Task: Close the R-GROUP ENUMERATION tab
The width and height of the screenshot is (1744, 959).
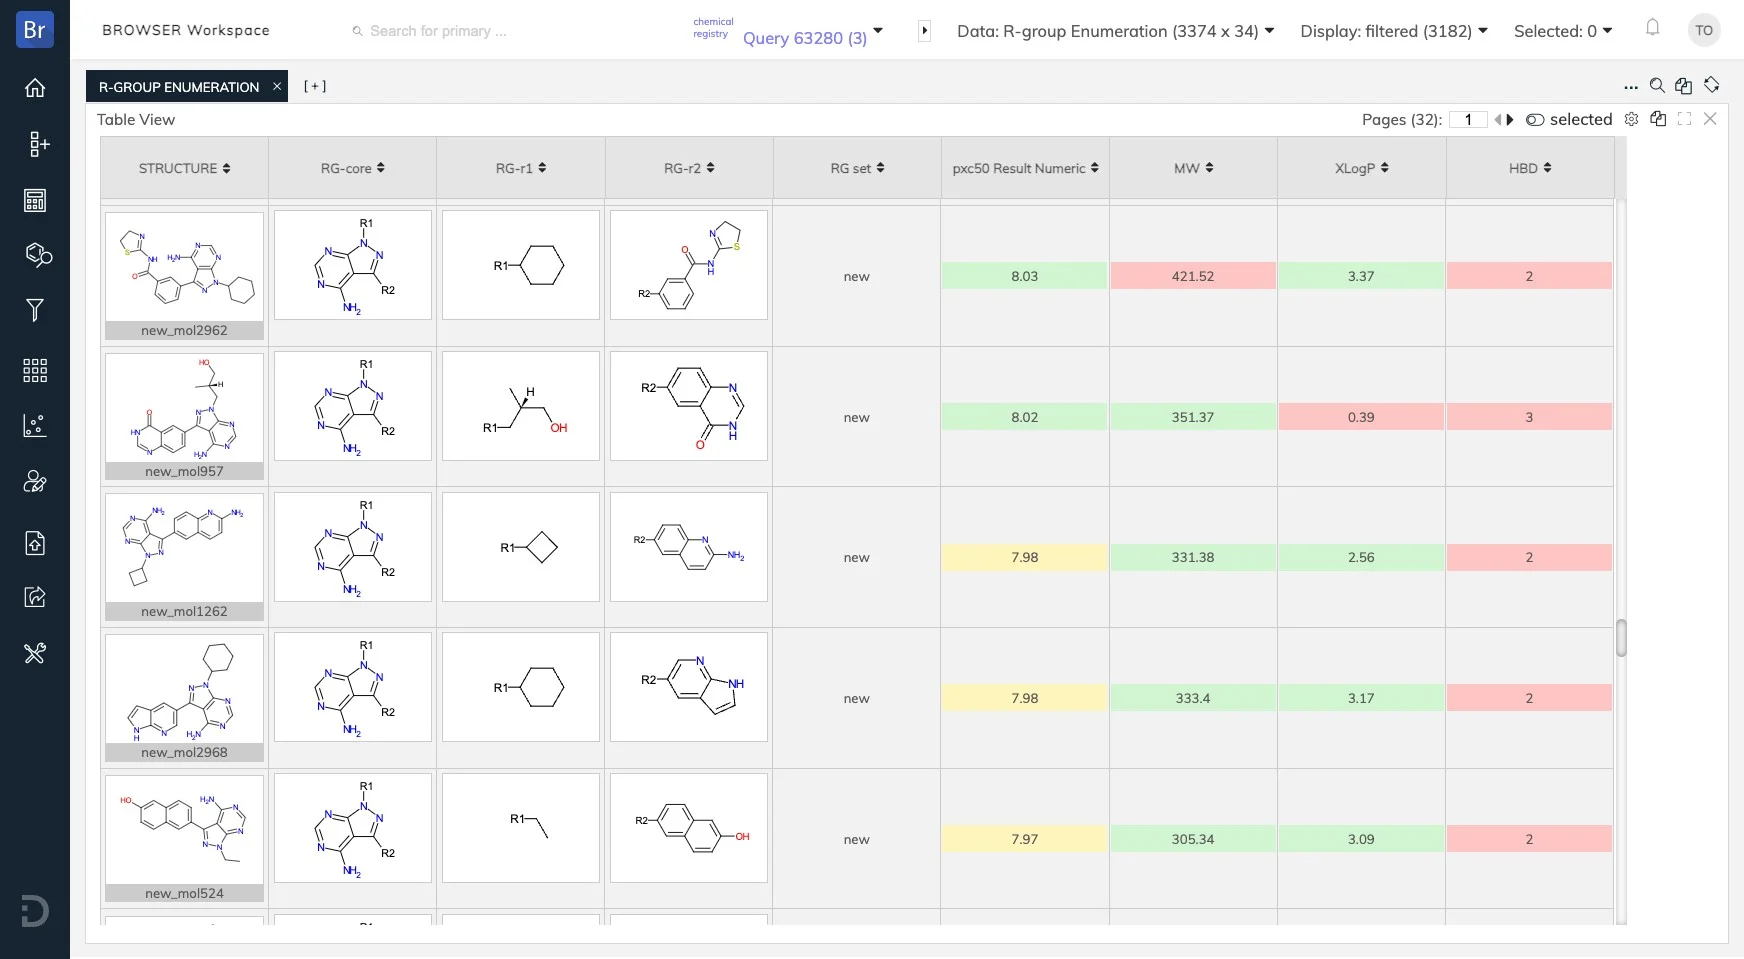Action: [x=277, y=87]
